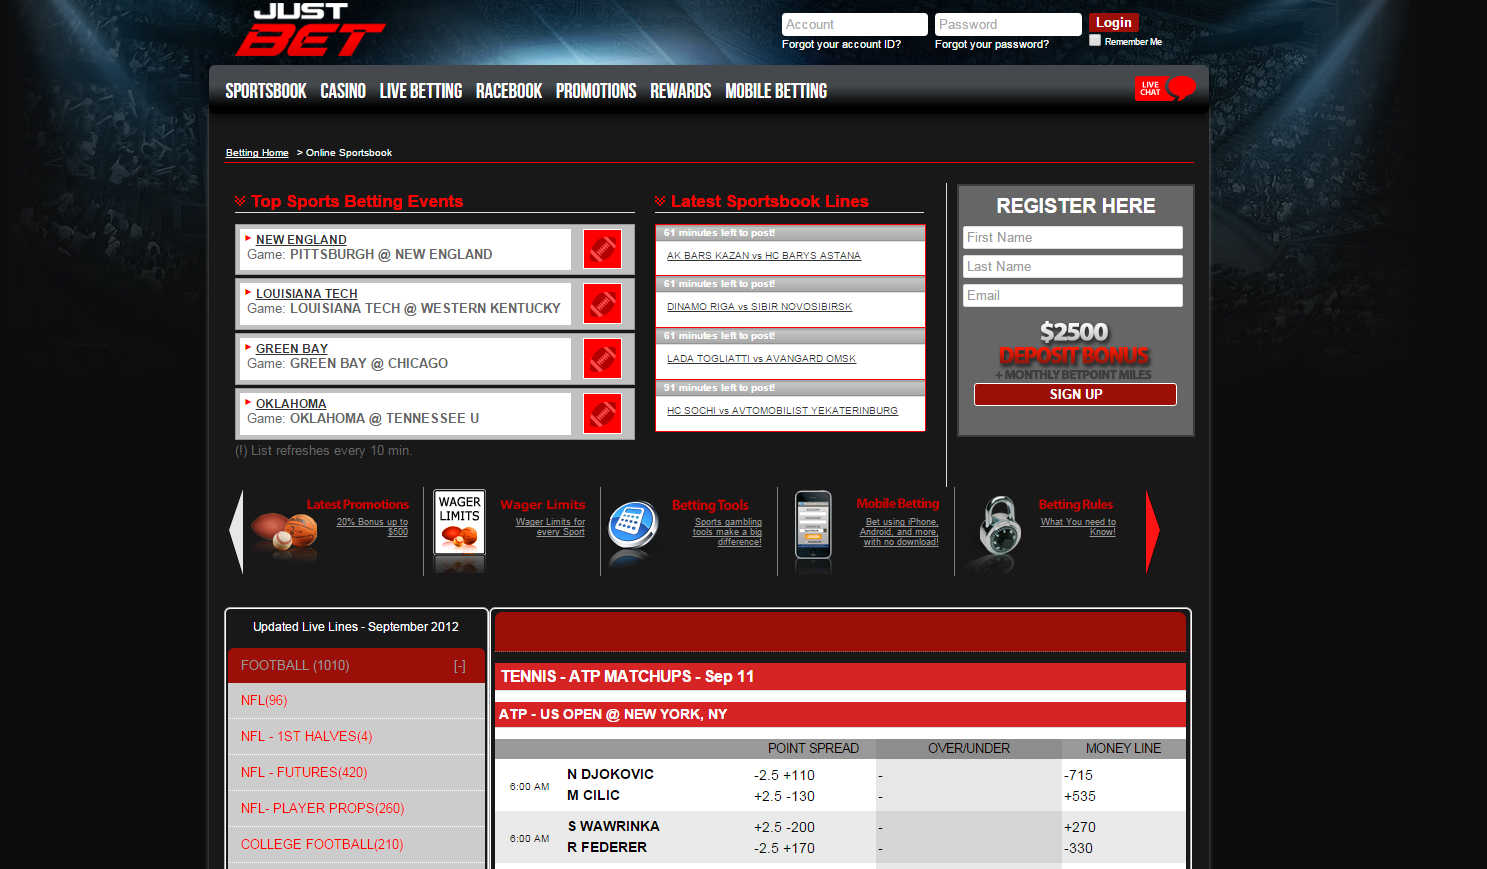This screenshot has width=1487, height=869.
Task: Open Dinamo Riga vs Sibir Novosibirsk line
Action: (759, 307)
